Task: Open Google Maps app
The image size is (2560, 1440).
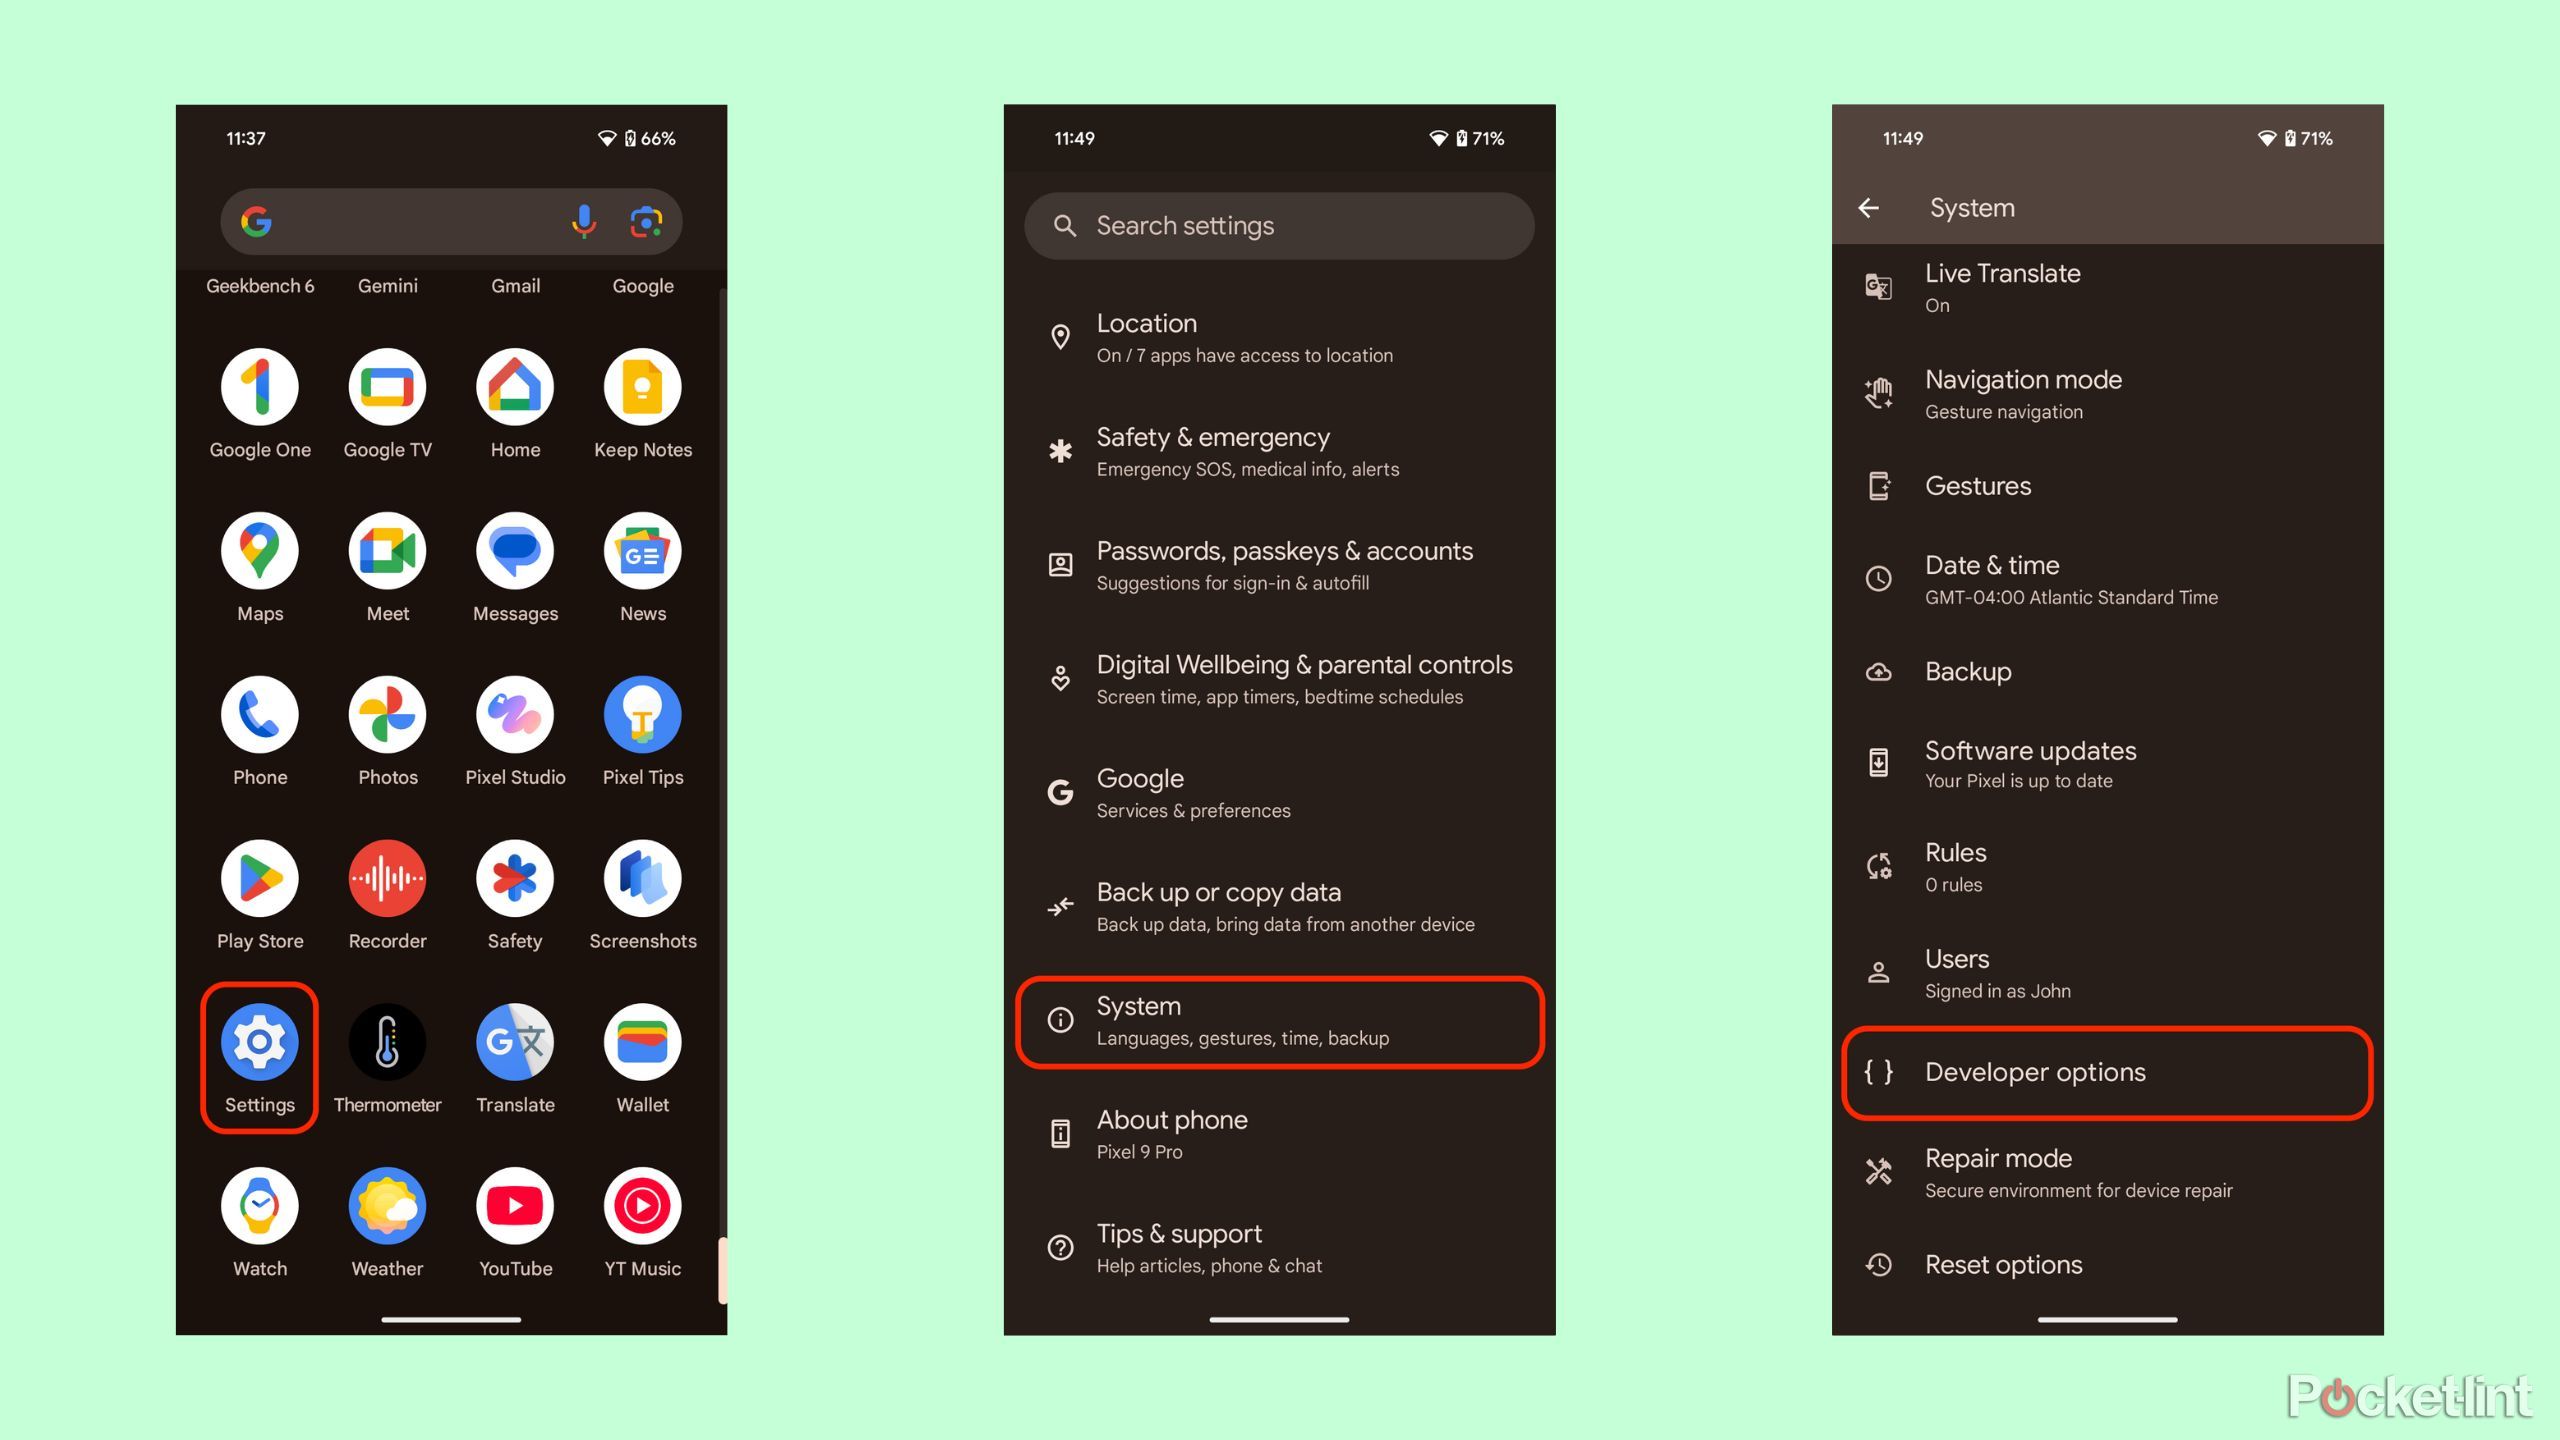Action: point(260,549)
